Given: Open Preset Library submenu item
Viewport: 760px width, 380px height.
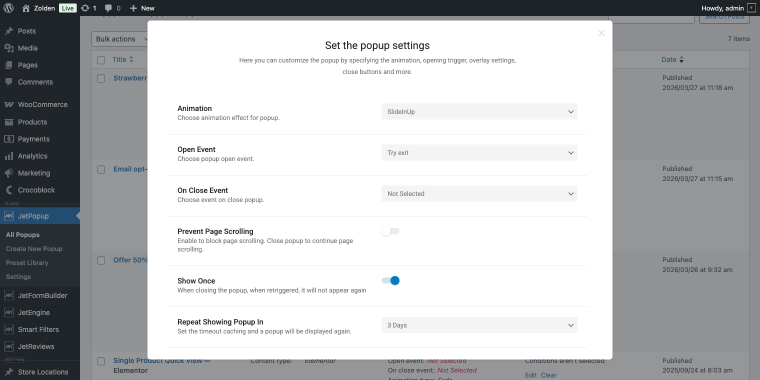Looking at the screenshot, I should [27, 263].
